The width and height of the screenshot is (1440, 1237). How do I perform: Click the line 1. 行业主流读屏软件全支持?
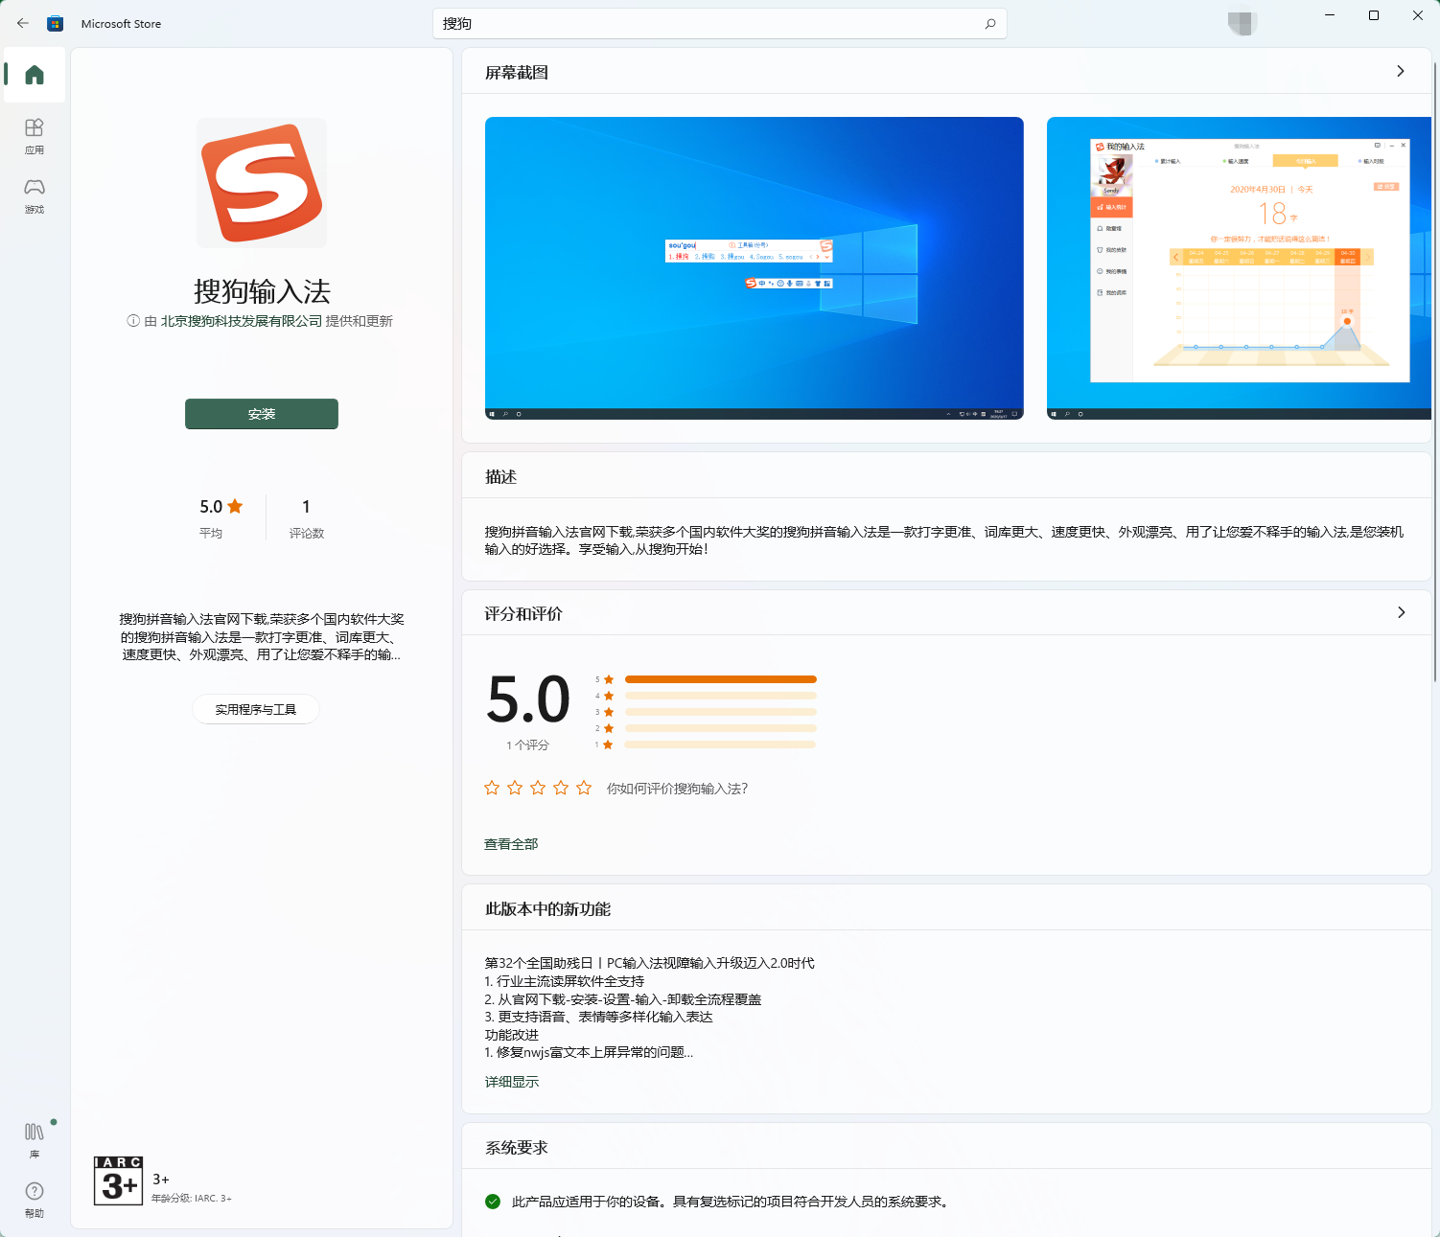565,981
